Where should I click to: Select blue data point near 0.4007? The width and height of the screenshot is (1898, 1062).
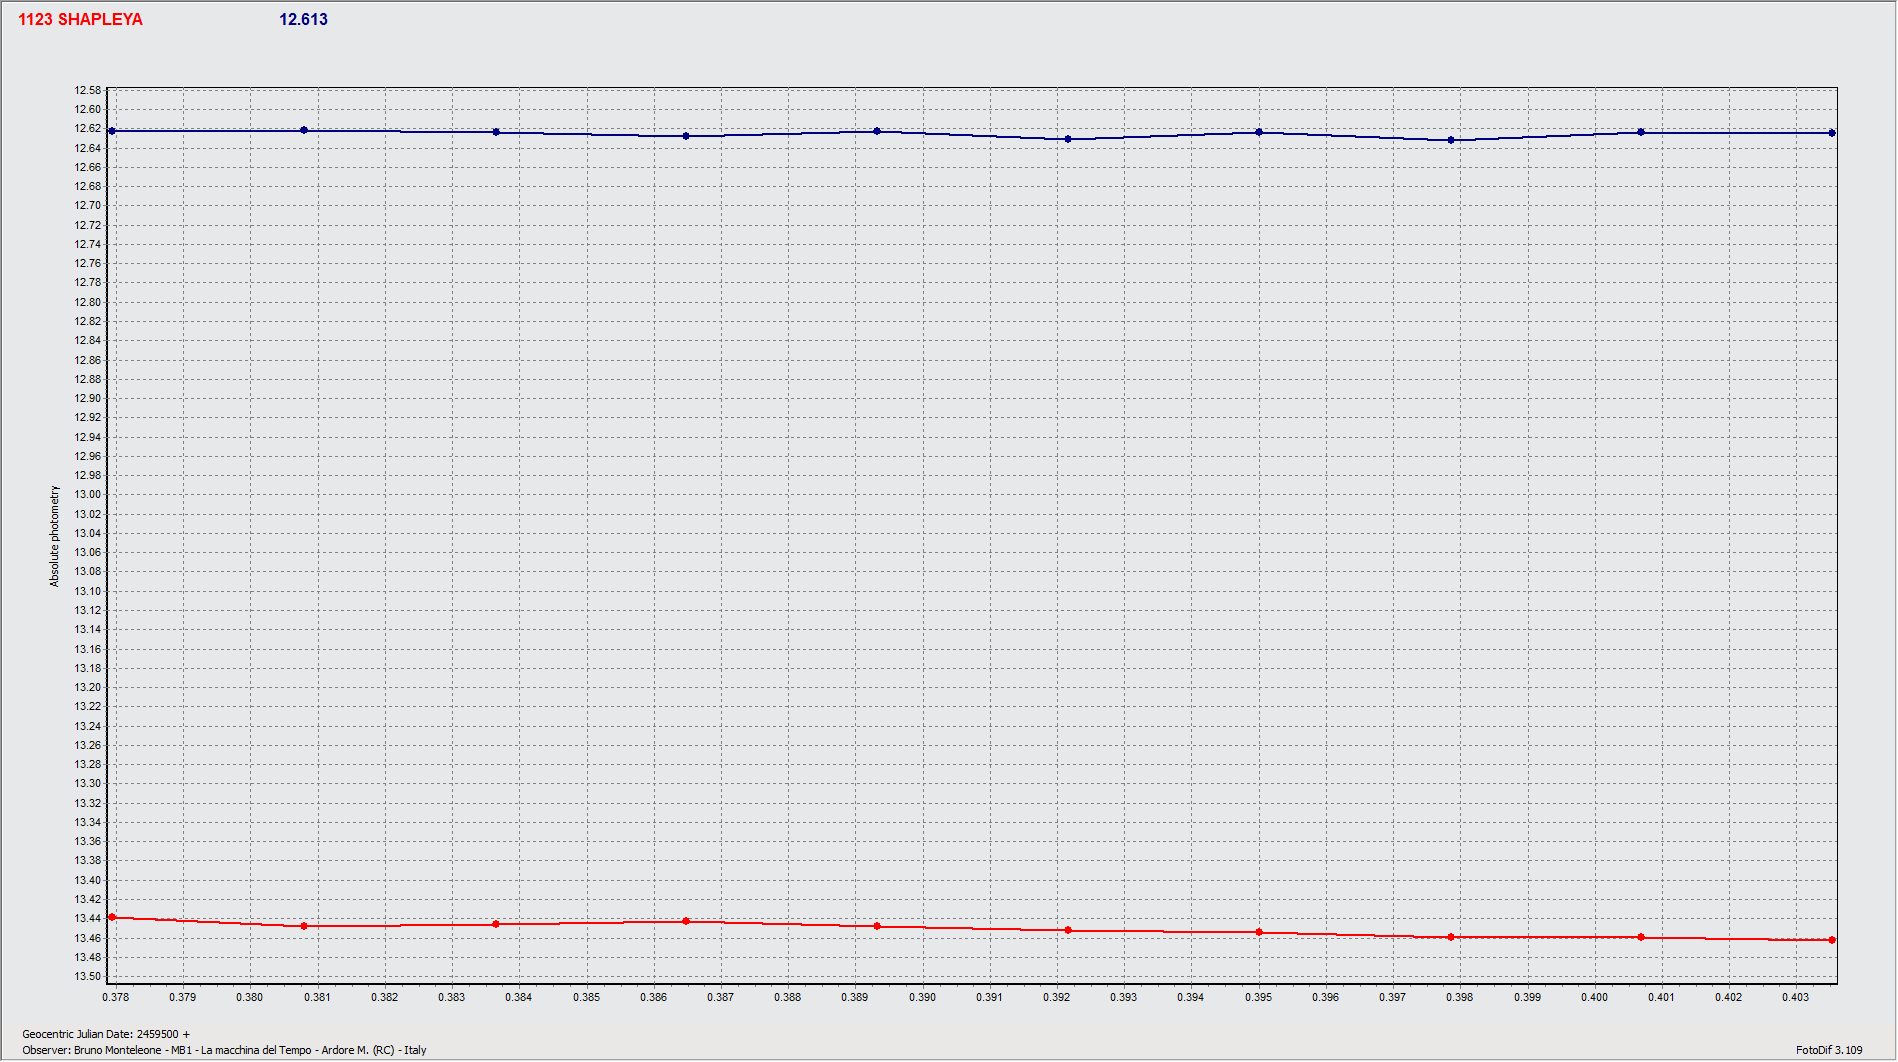tap(1641, 132)
